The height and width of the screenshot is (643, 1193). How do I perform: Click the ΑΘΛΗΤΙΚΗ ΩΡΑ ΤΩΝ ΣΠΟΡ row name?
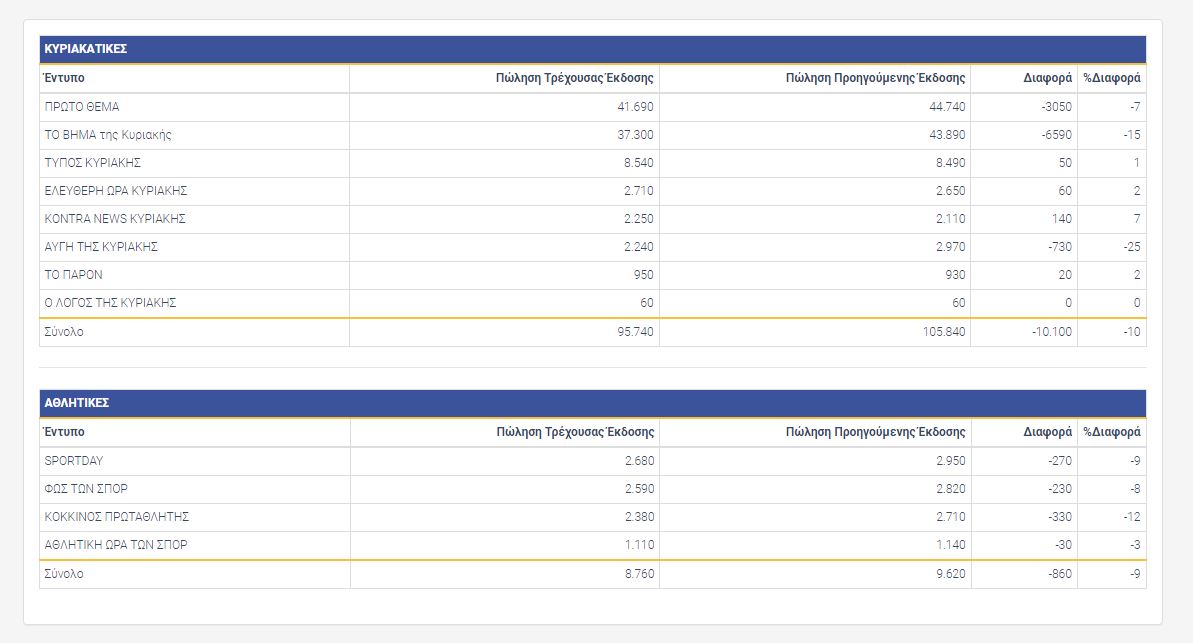[x=116, y=545]
